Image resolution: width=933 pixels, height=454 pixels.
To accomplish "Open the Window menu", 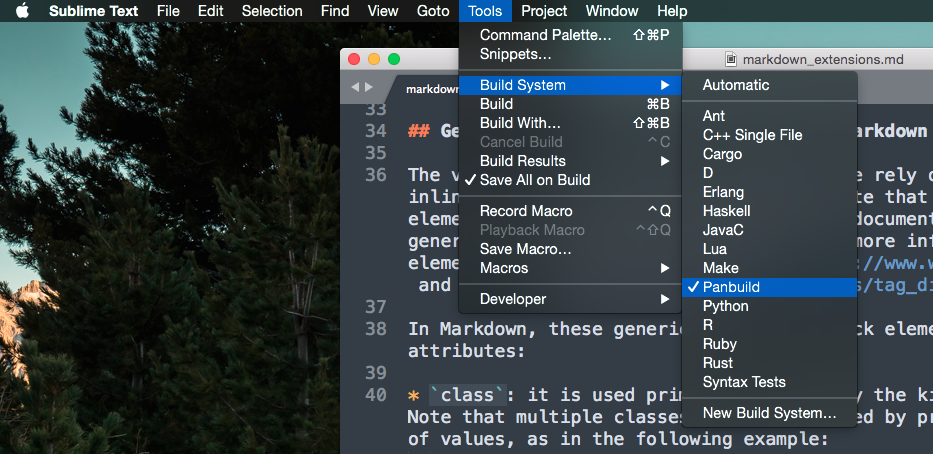I will pos(612,11).
